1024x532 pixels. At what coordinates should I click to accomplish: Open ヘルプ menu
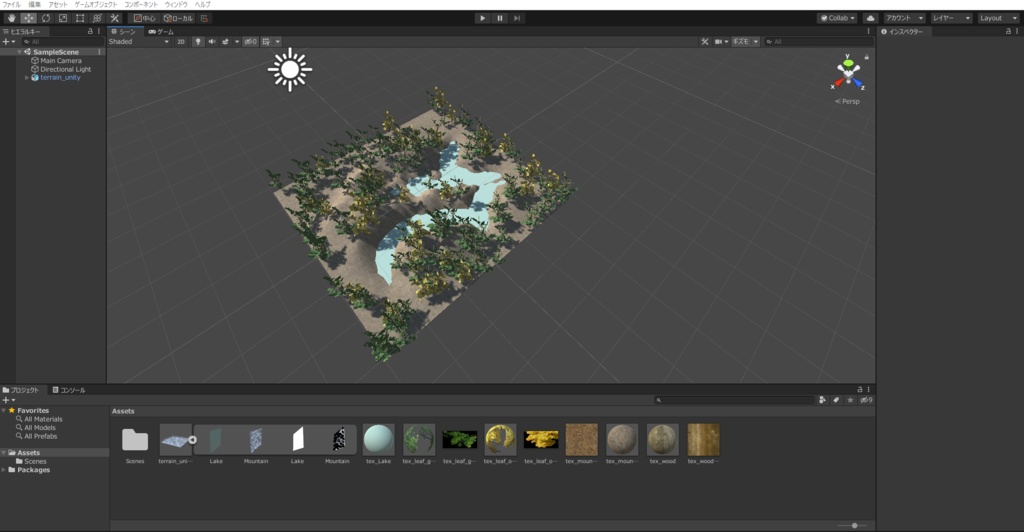pyautogui.click(x=202, y=5)
